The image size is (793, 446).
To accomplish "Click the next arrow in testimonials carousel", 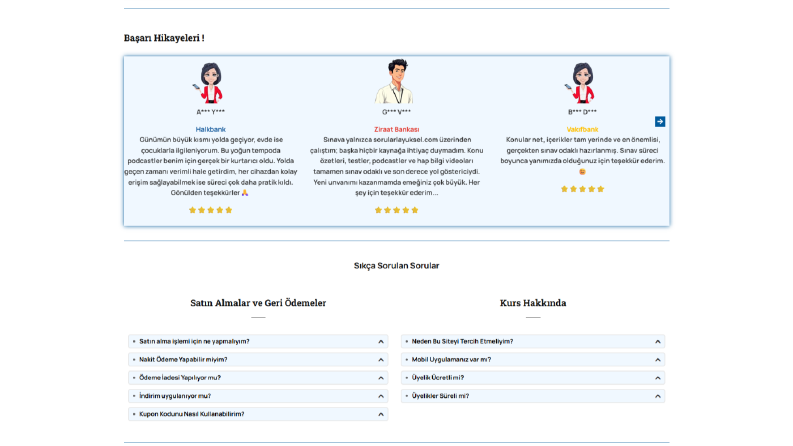I will tap(659, 121).
